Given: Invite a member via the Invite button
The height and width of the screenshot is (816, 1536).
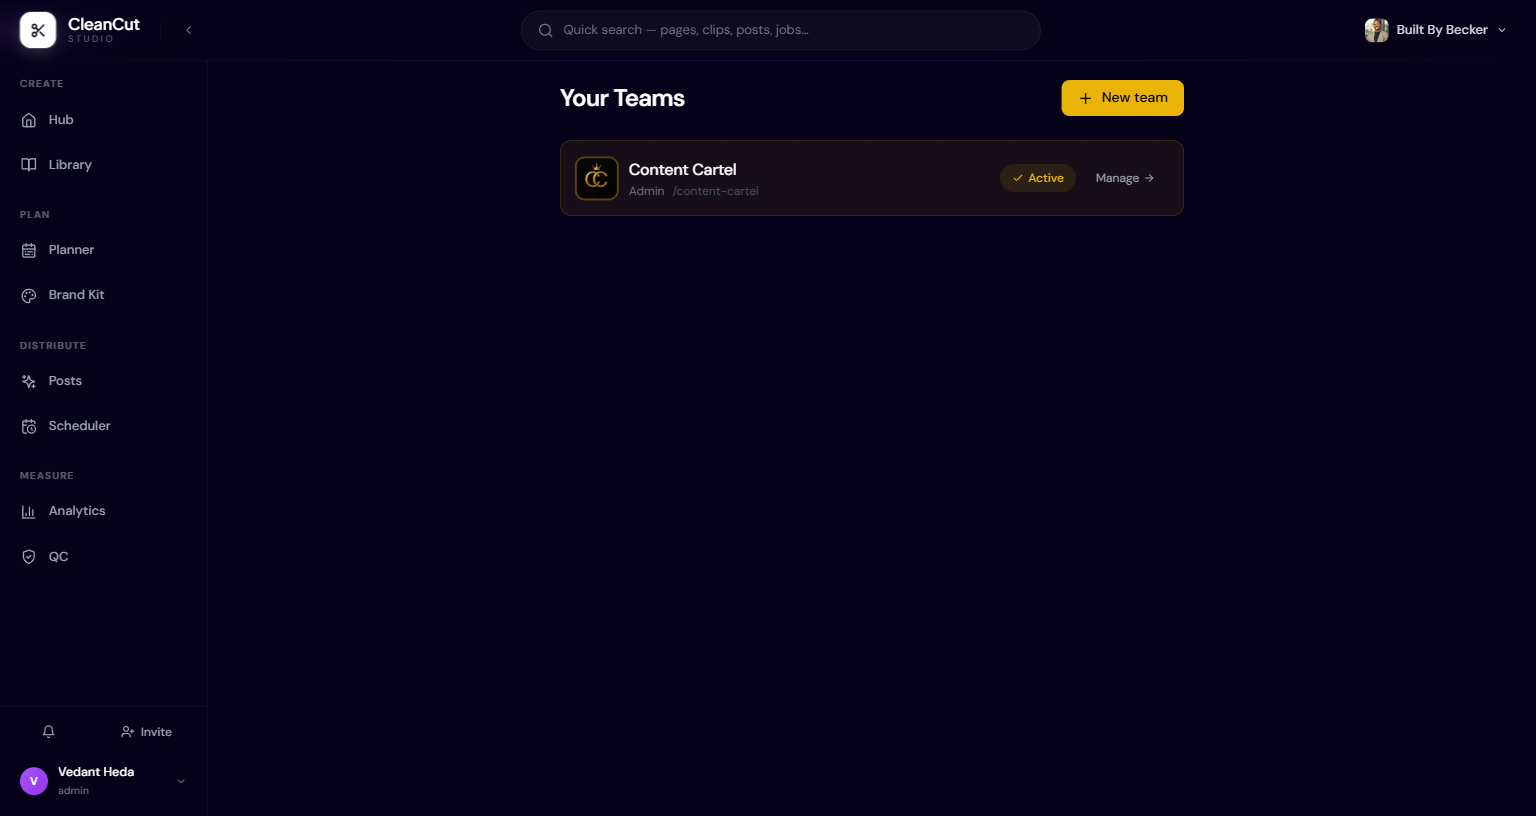Looking at the screenshot, I should pos(146,732).
